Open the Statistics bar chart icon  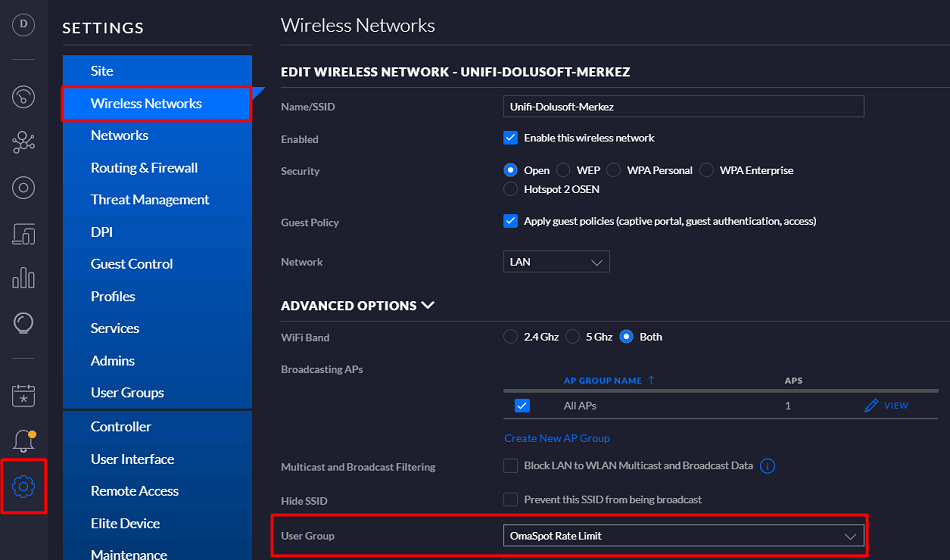24,278
